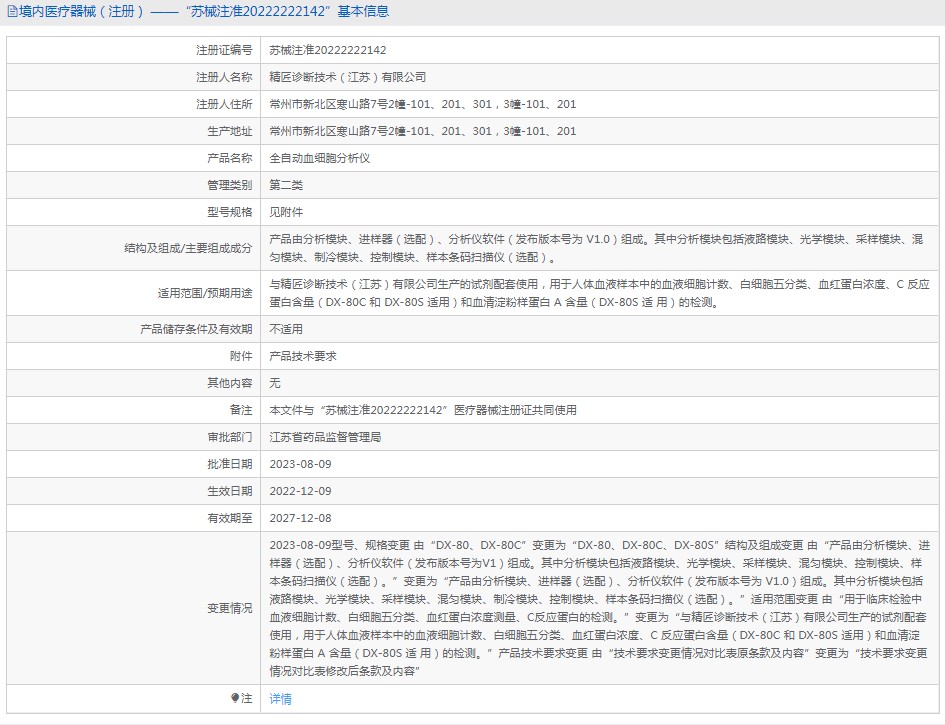Click the address value in the 生产地址 row
Viewport: 945px width, 725px height.
(422, 131)
